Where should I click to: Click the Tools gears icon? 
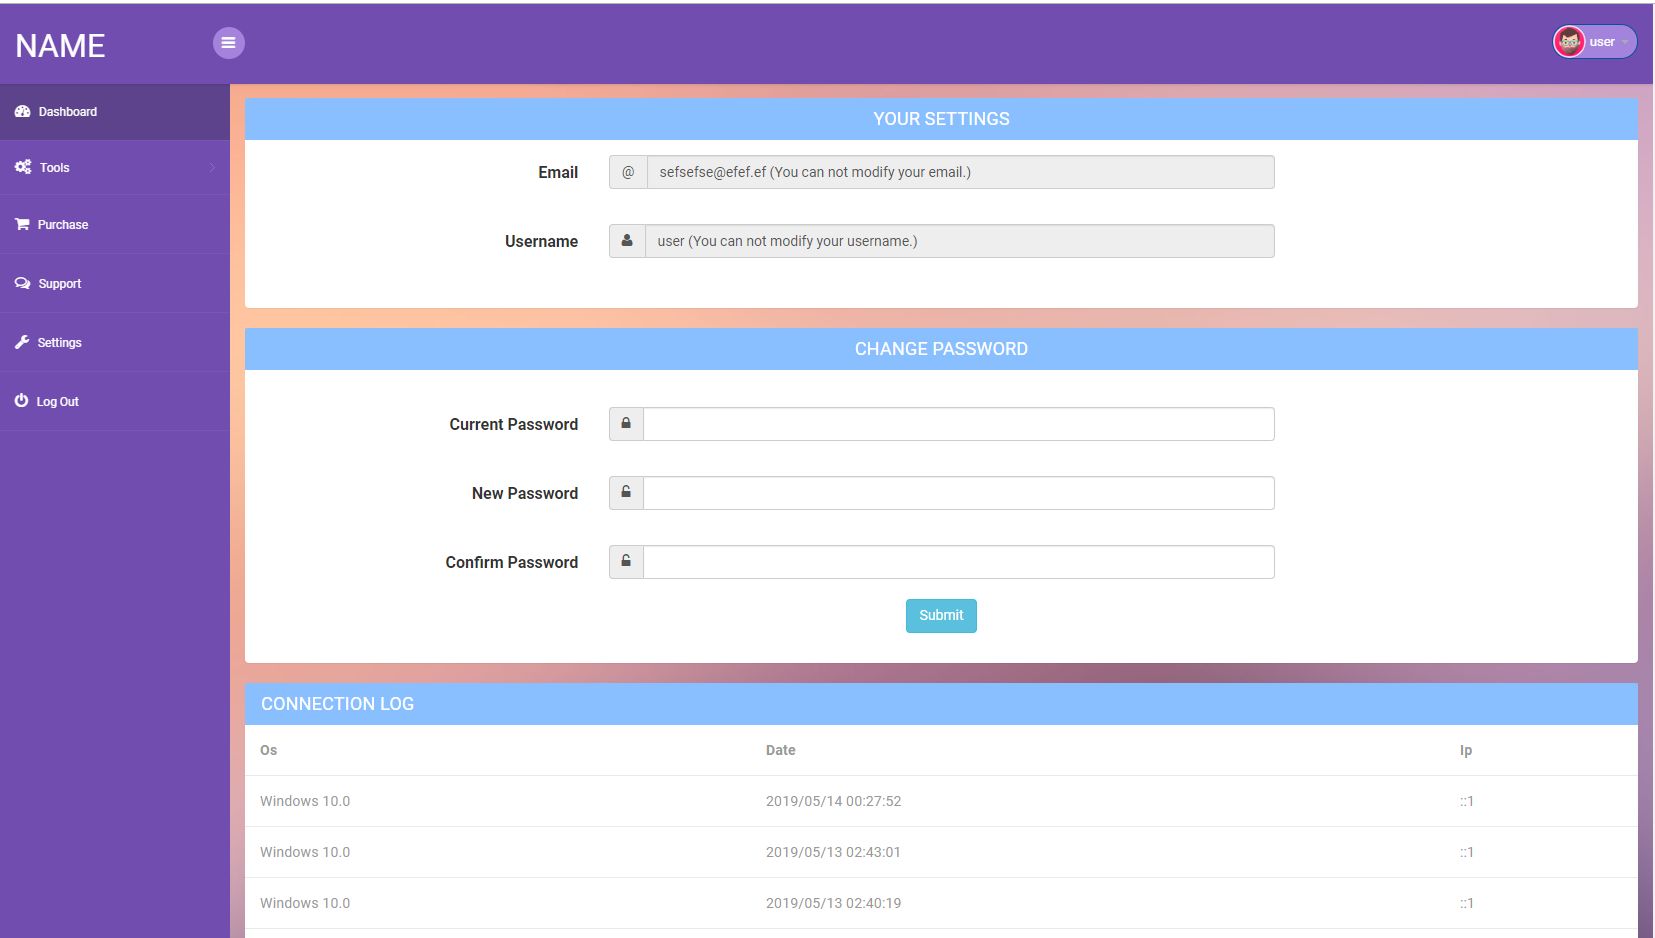tap(23, 167)
